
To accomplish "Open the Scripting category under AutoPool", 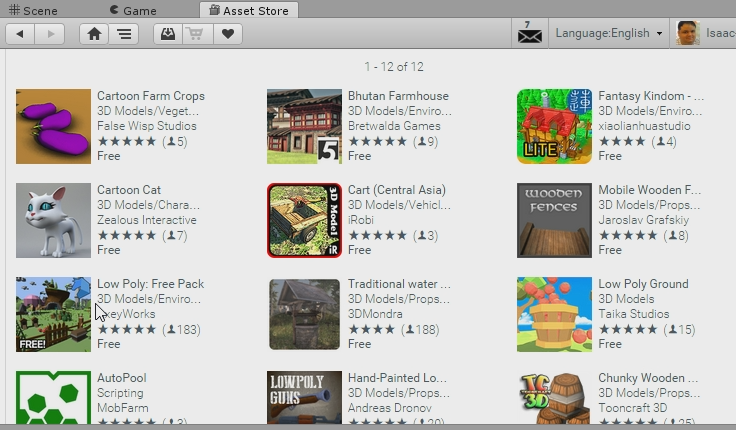I will (120, 393).
